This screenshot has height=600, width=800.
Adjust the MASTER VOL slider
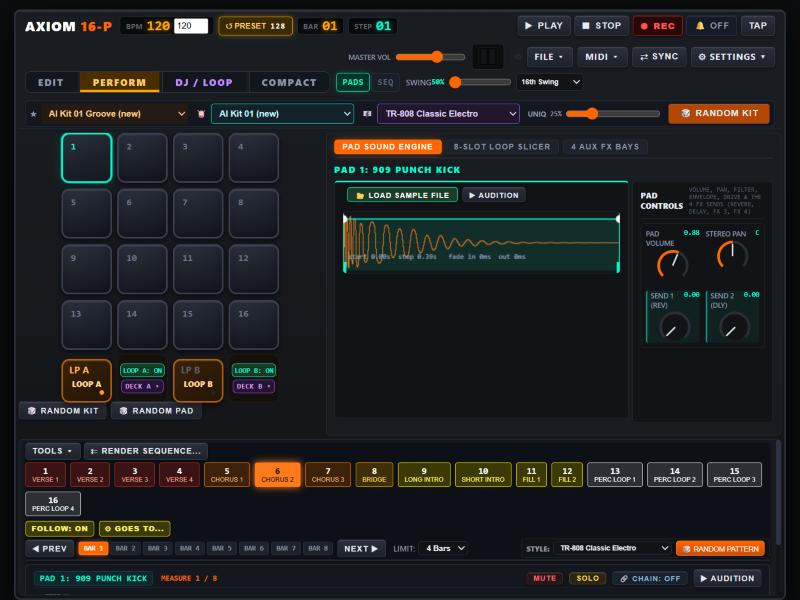pos(431,57)
